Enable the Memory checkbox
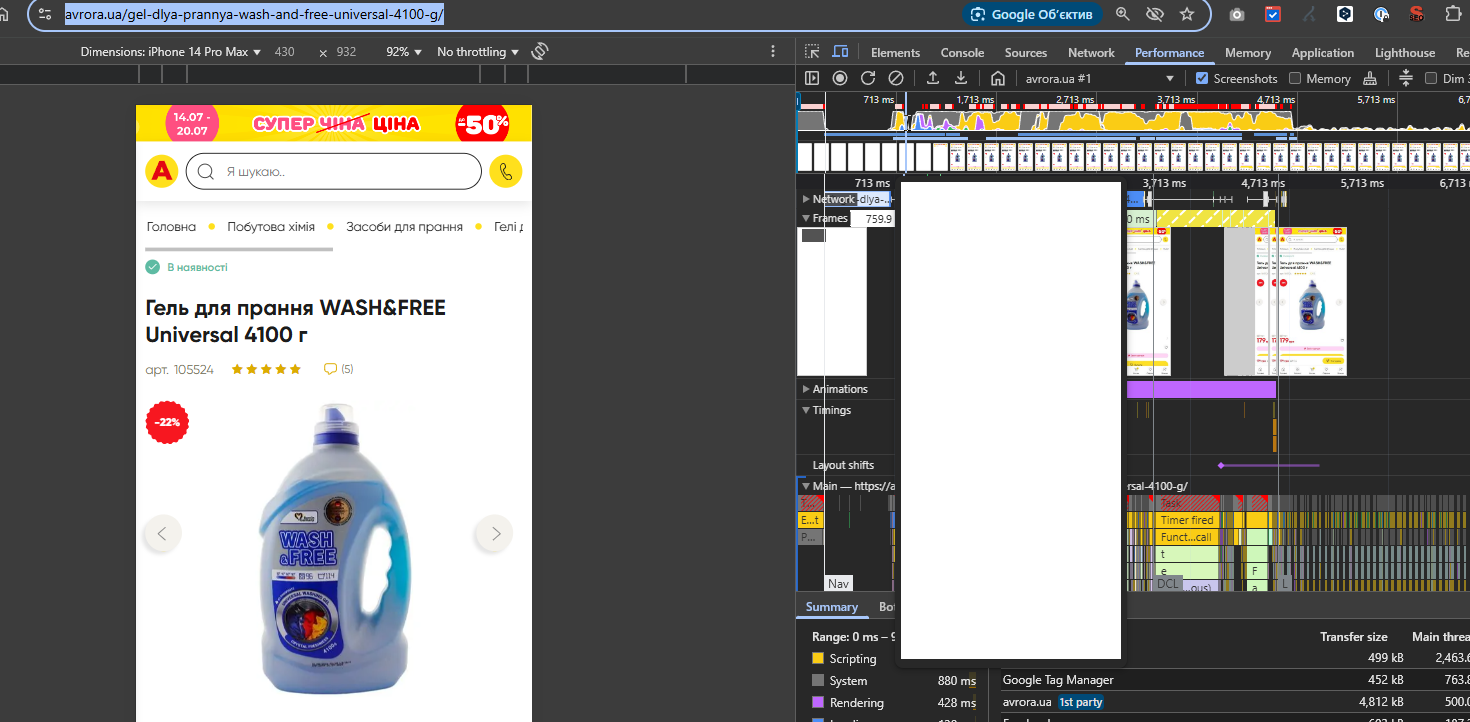Screen dimensions: 1470x722 pyautogui.click(x=1295, y=78)
